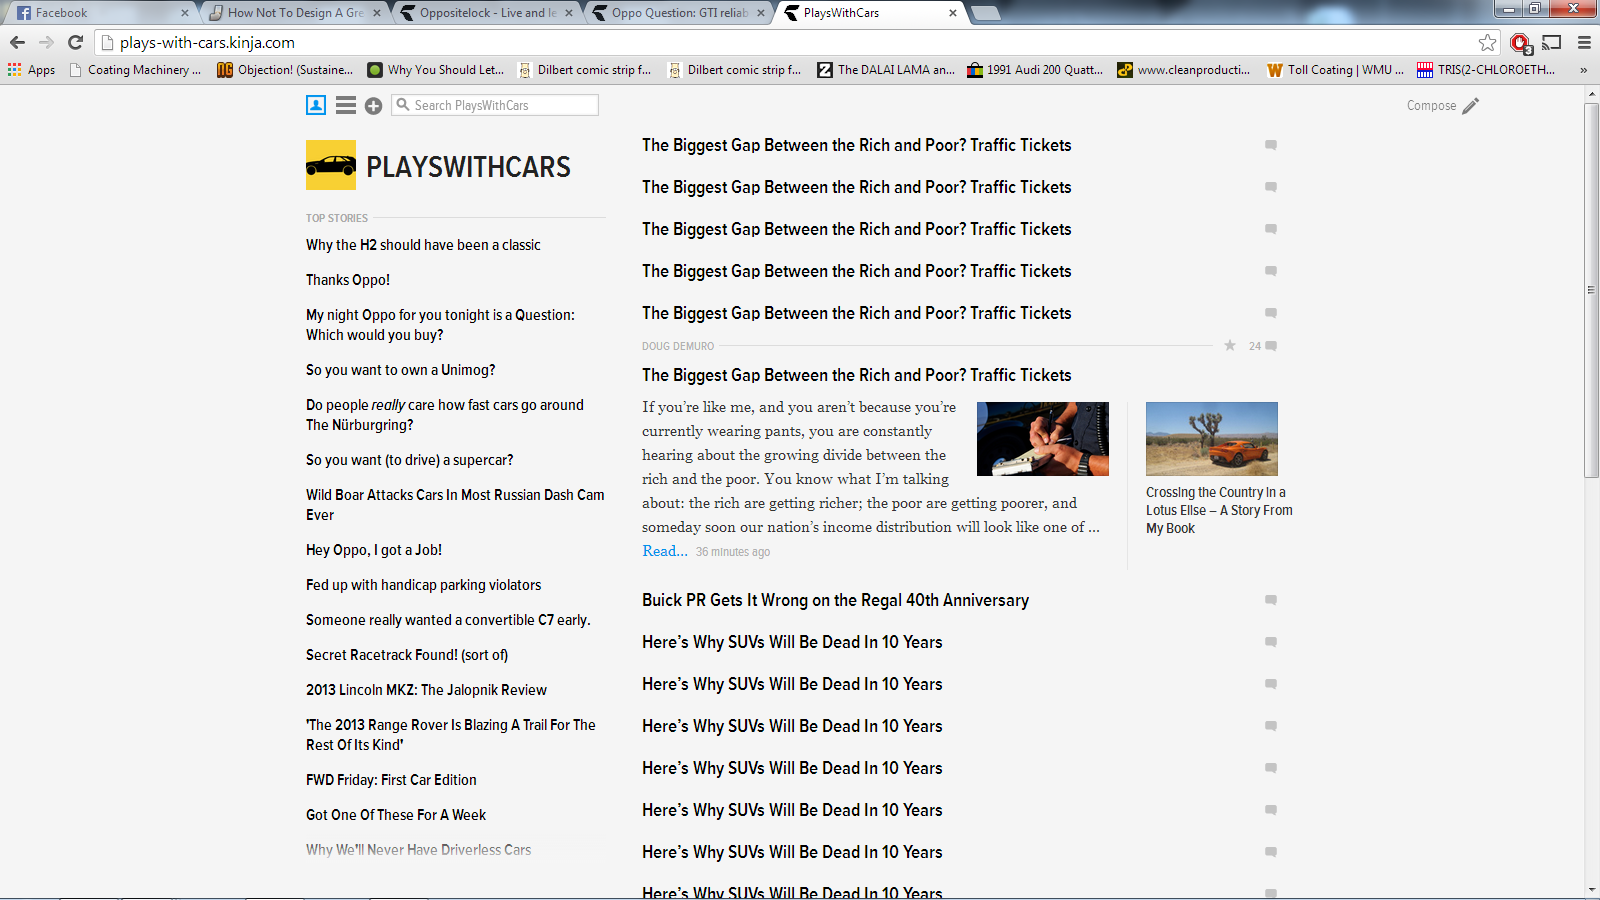Open 1991 Audi 200 Quattro bookmark

[1035, 70]
